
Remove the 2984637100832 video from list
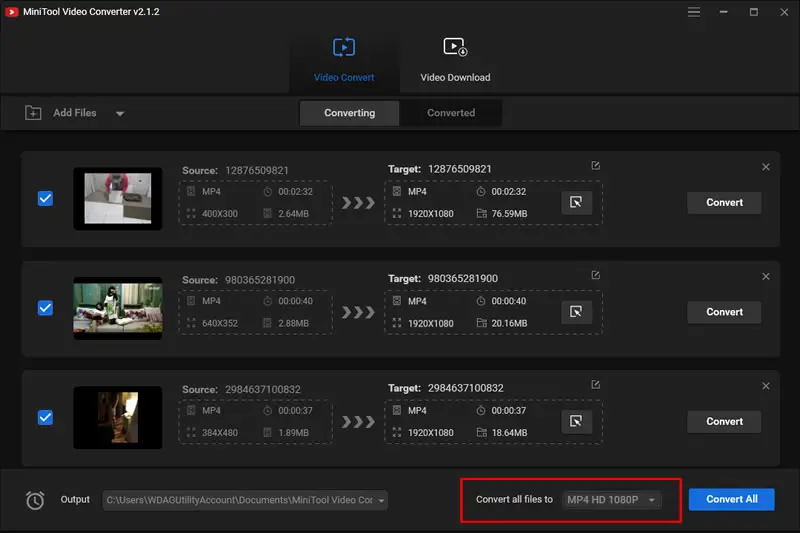[x=766, y=386]
